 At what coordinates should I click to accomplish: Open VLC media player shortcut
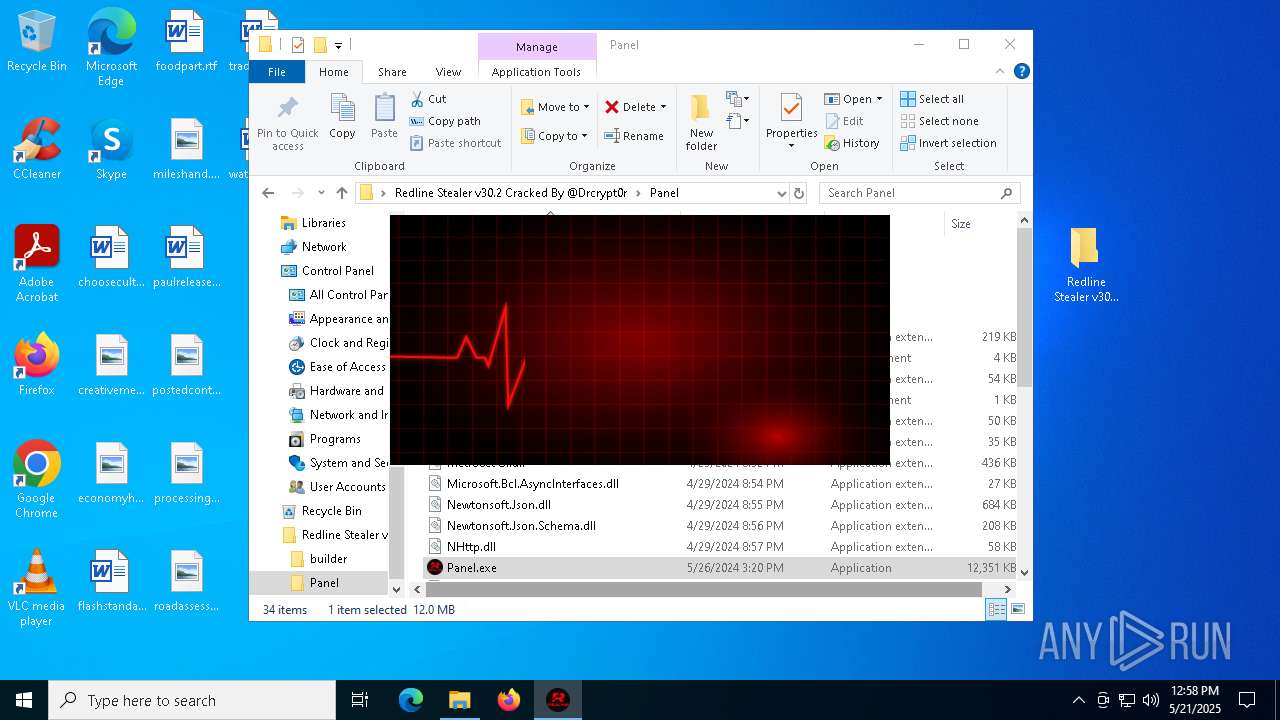coord(37,588)
